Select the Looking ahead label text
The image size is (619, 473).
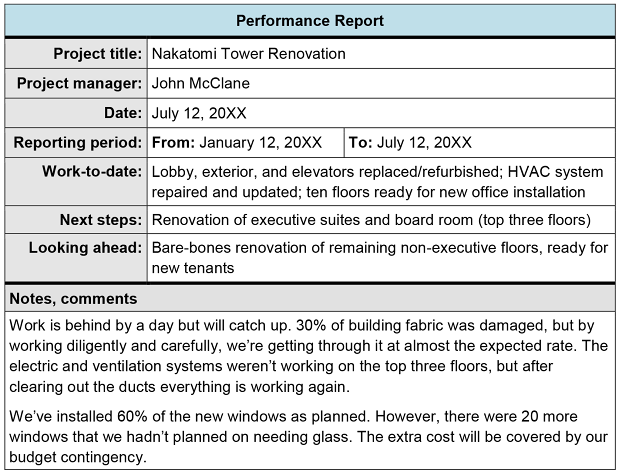tap(85, 247)
